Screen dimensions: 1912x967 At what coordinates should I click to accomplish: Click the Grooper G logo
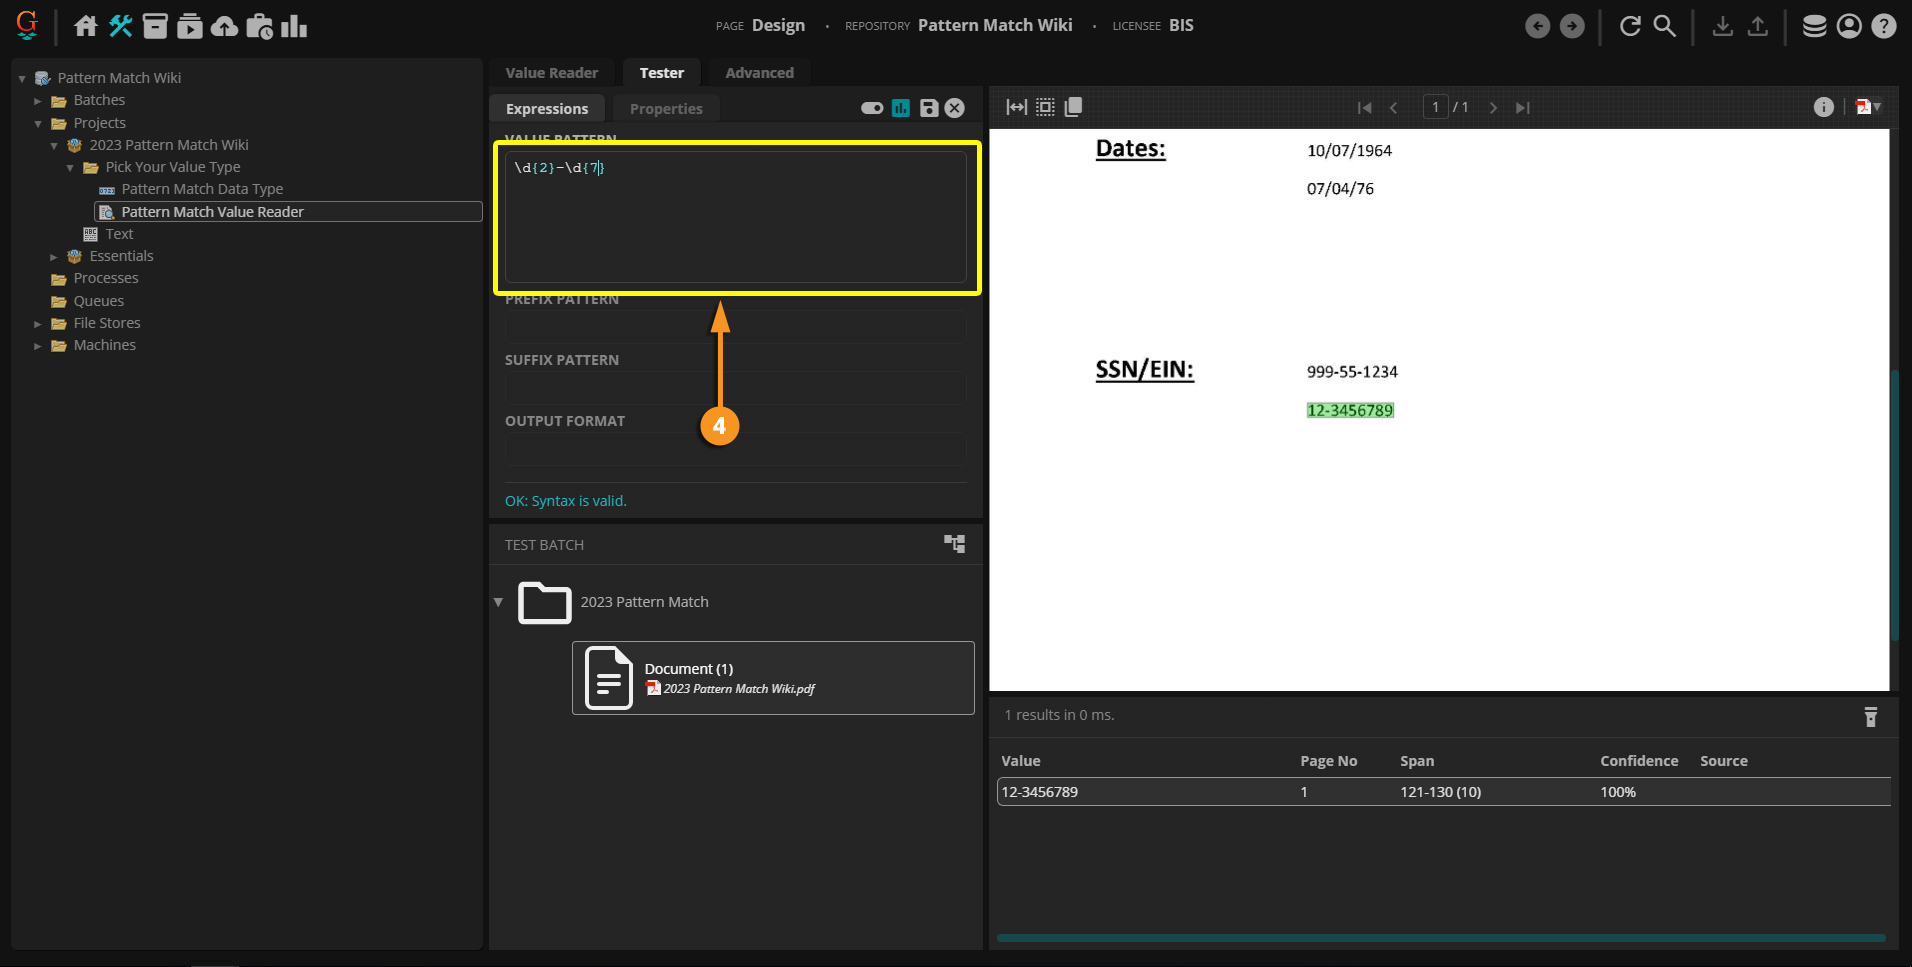coord(27,25)
